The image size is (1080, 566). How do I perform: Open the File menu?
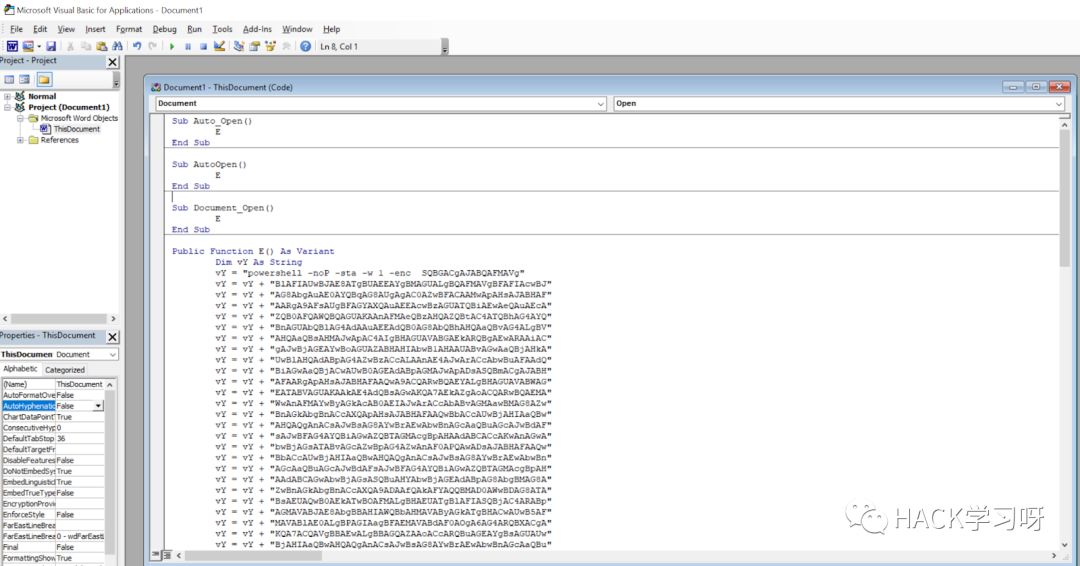pyautogui.click(x=17, y=29)
